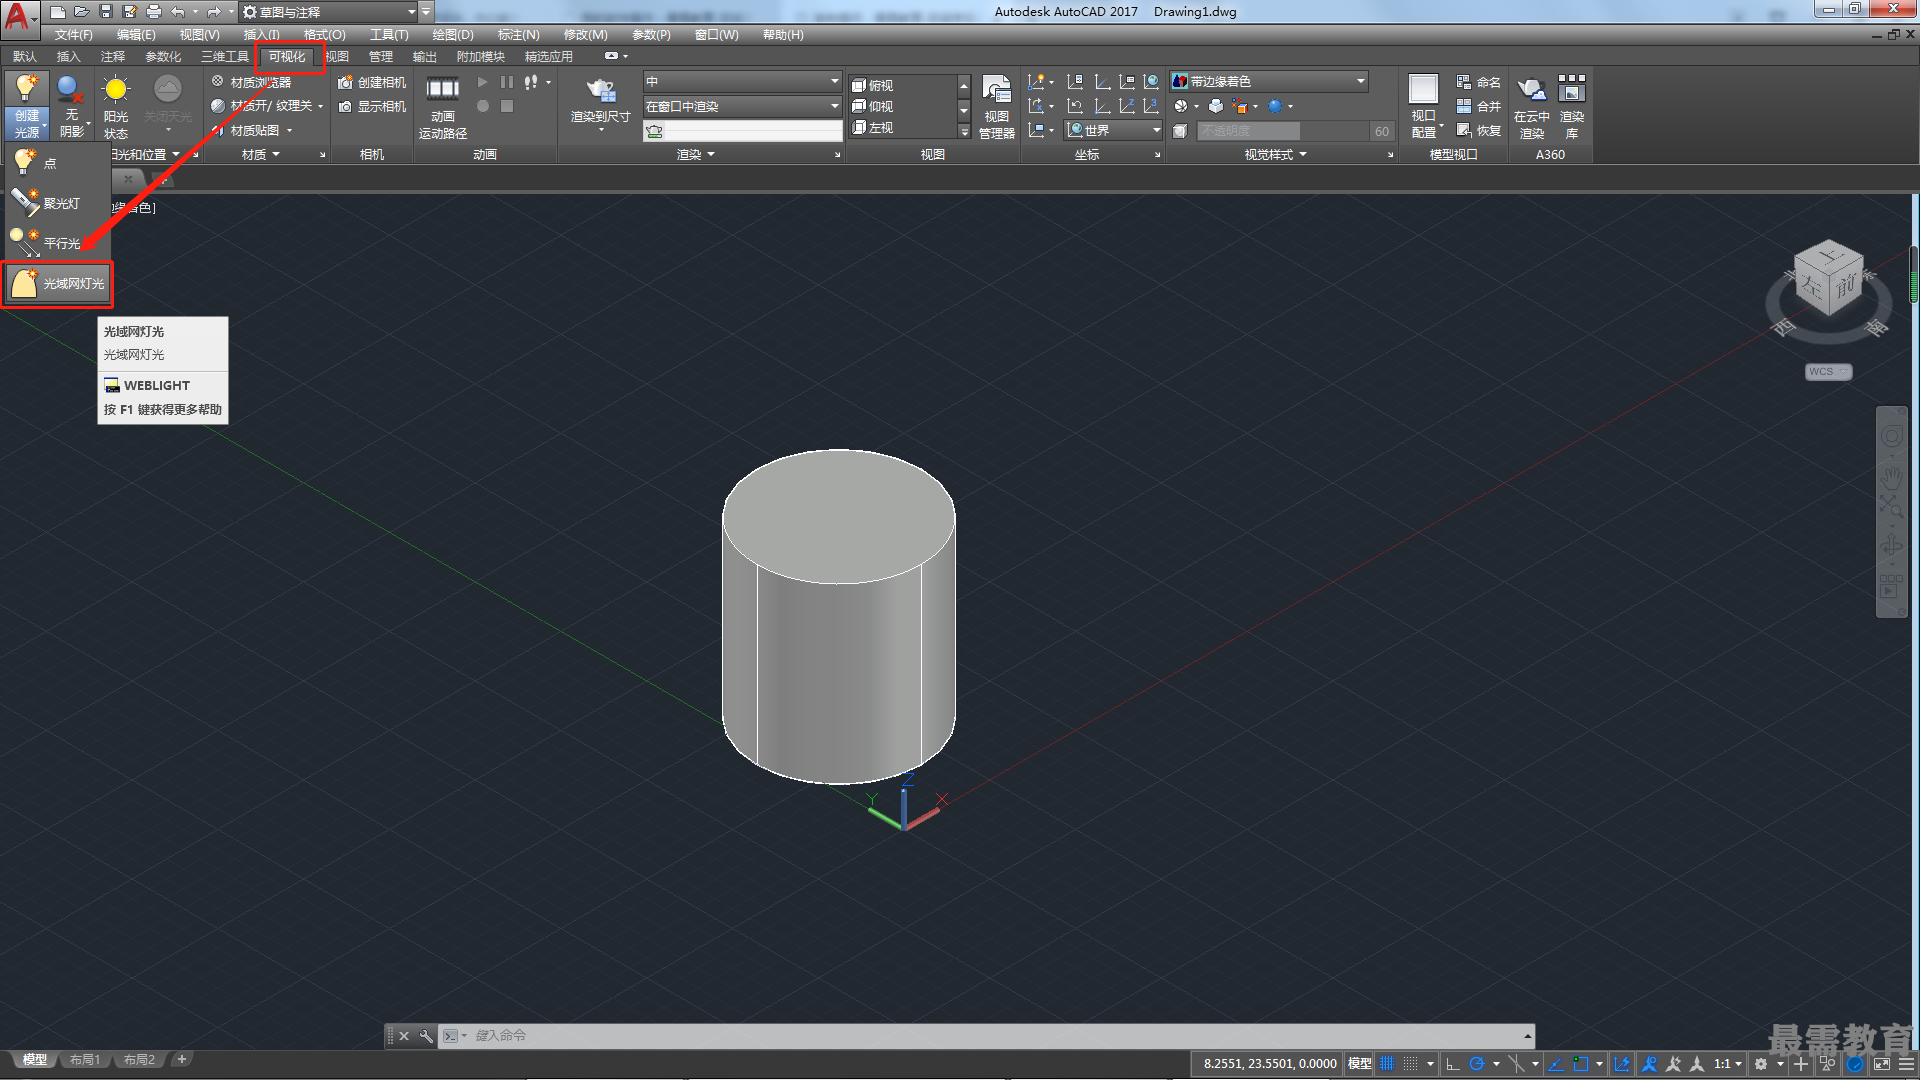Open the 草图与注释 workspace dropdown
This screenshot has height=1080, width=1920.
pyautogui.click(x=330, y=12)
